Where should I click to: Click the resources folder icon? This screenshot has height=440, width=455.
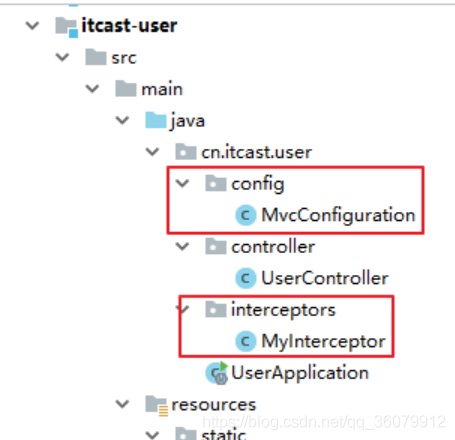156,406
